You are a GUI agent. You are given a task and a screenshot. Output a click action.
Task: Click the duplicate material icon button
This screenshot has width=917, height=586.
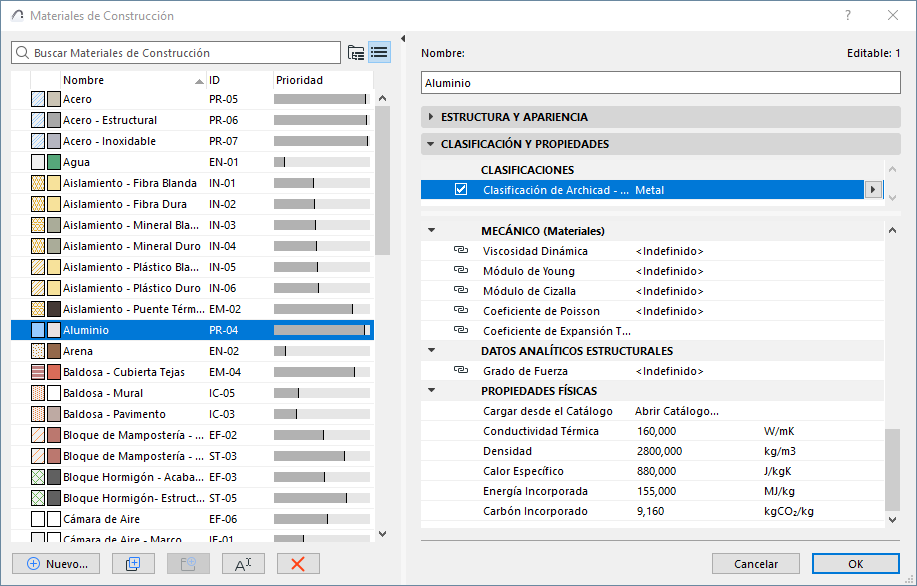coord(133,563)
